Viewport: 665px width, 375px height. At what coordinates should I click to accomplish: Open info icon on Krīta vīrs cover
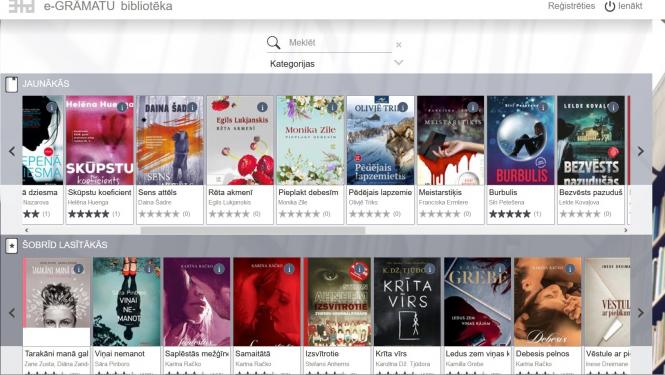coord(430,269)
